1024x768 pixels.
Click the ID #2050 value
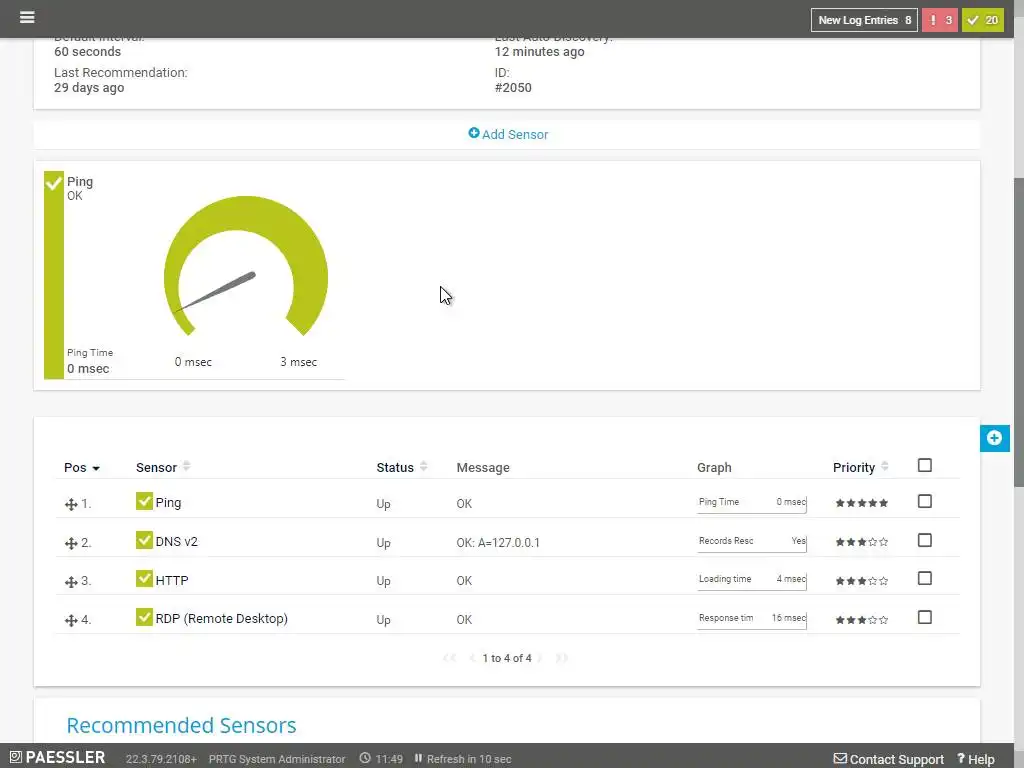tap(513, 88)
